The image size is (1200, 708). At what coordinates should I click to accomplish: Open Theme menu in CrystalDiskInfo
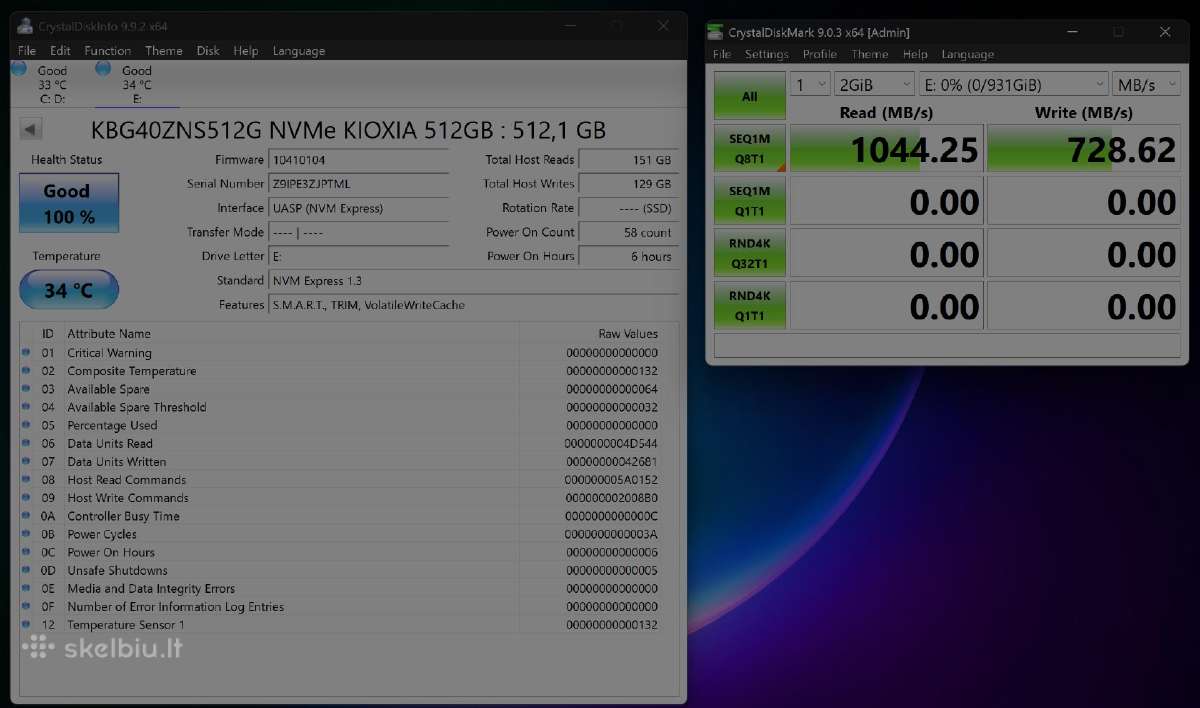coord(164,51)
